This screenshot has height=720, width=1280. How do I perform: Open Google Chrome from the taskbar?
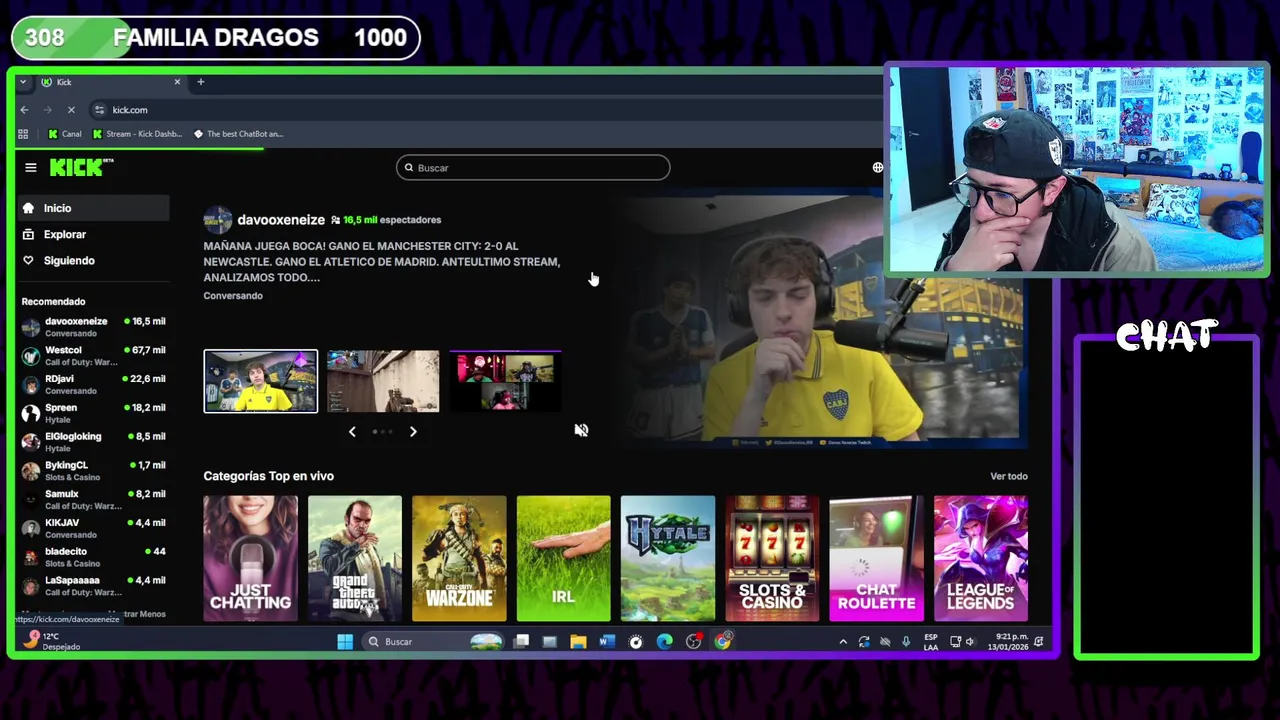722,642
